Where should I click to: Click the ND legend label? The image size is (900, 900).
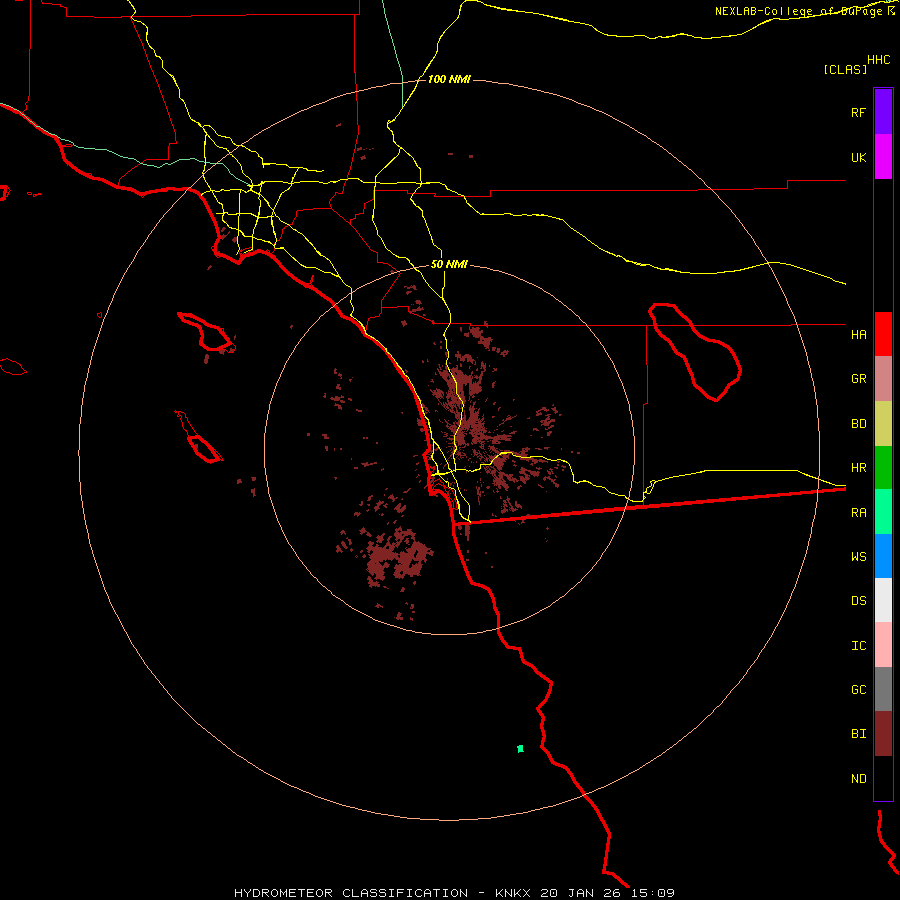(x=858, y=778)
